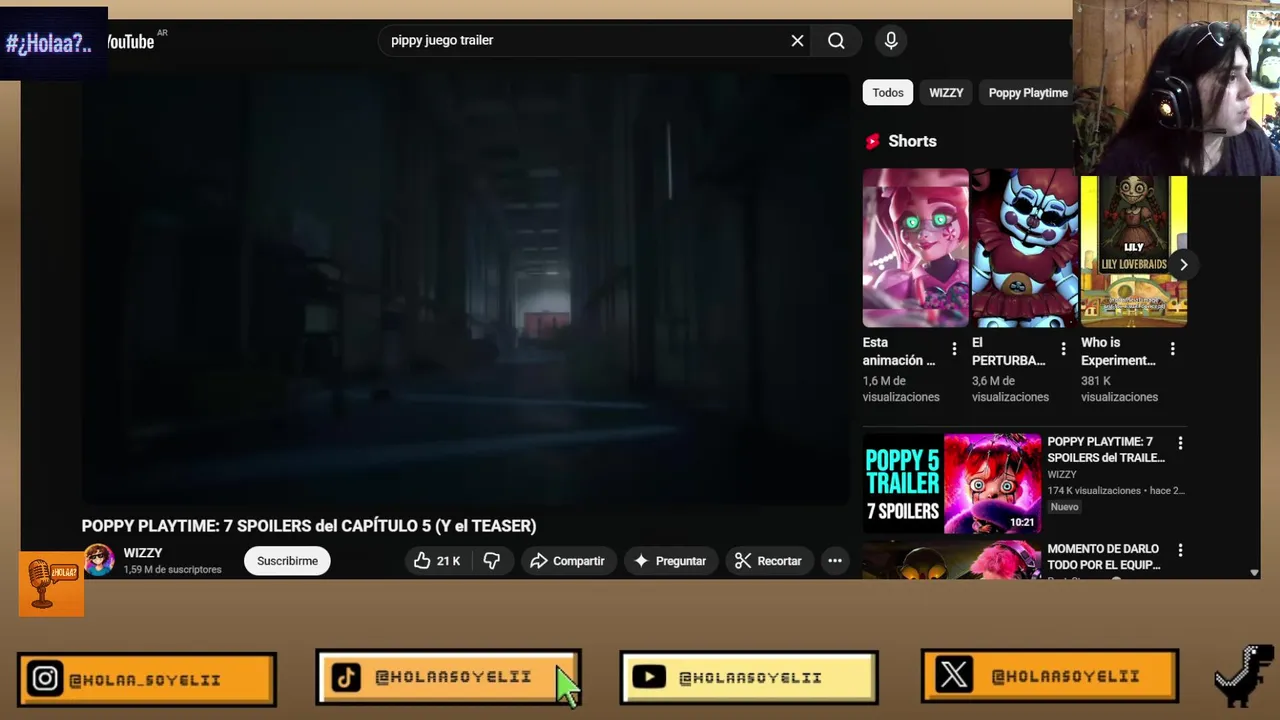Viewport: 1280px width, 720px height.
Task: Open the WIZZY channel name link
Action: tap(143, 553)
